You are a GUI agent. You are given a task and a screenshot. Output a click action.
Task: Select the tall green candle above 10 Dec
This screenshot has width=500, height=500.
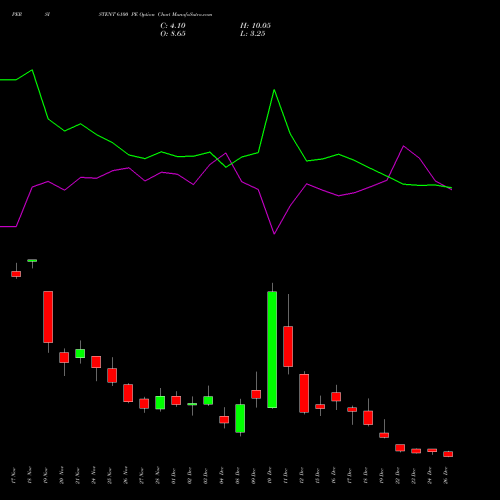tap(272, 350)
